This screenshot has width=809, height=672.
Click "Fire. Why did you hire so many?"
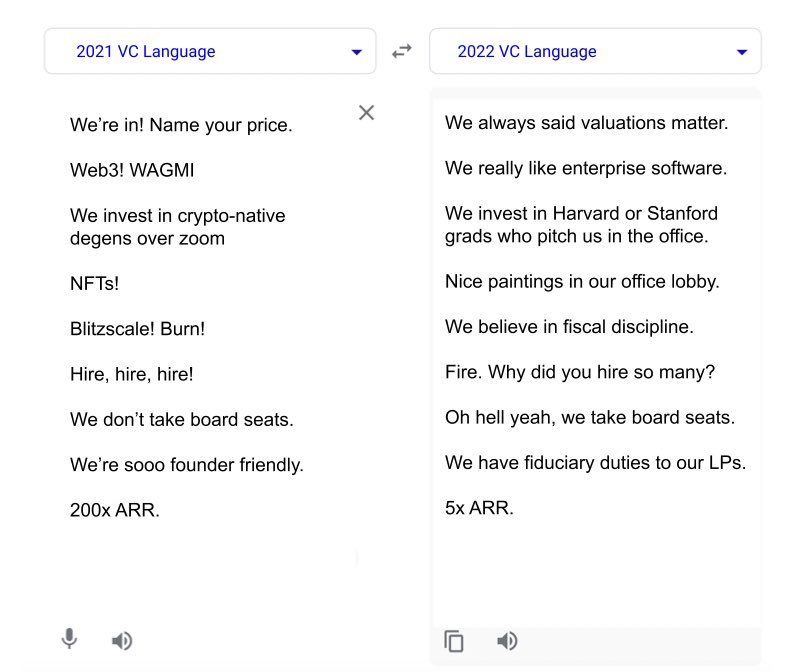580,372
